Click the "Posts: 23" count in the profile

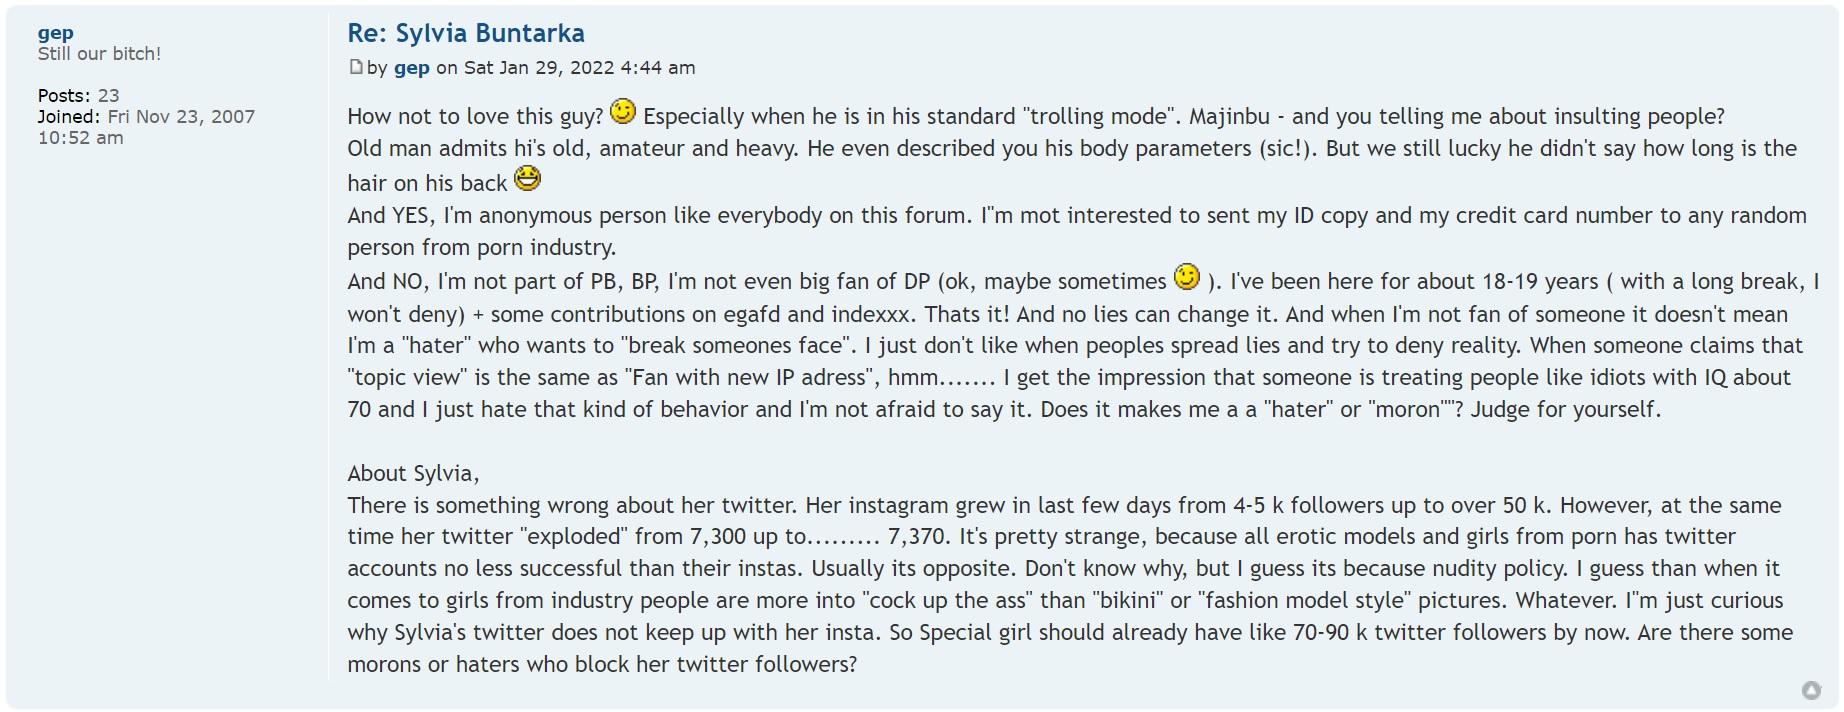tap(78, 96)
